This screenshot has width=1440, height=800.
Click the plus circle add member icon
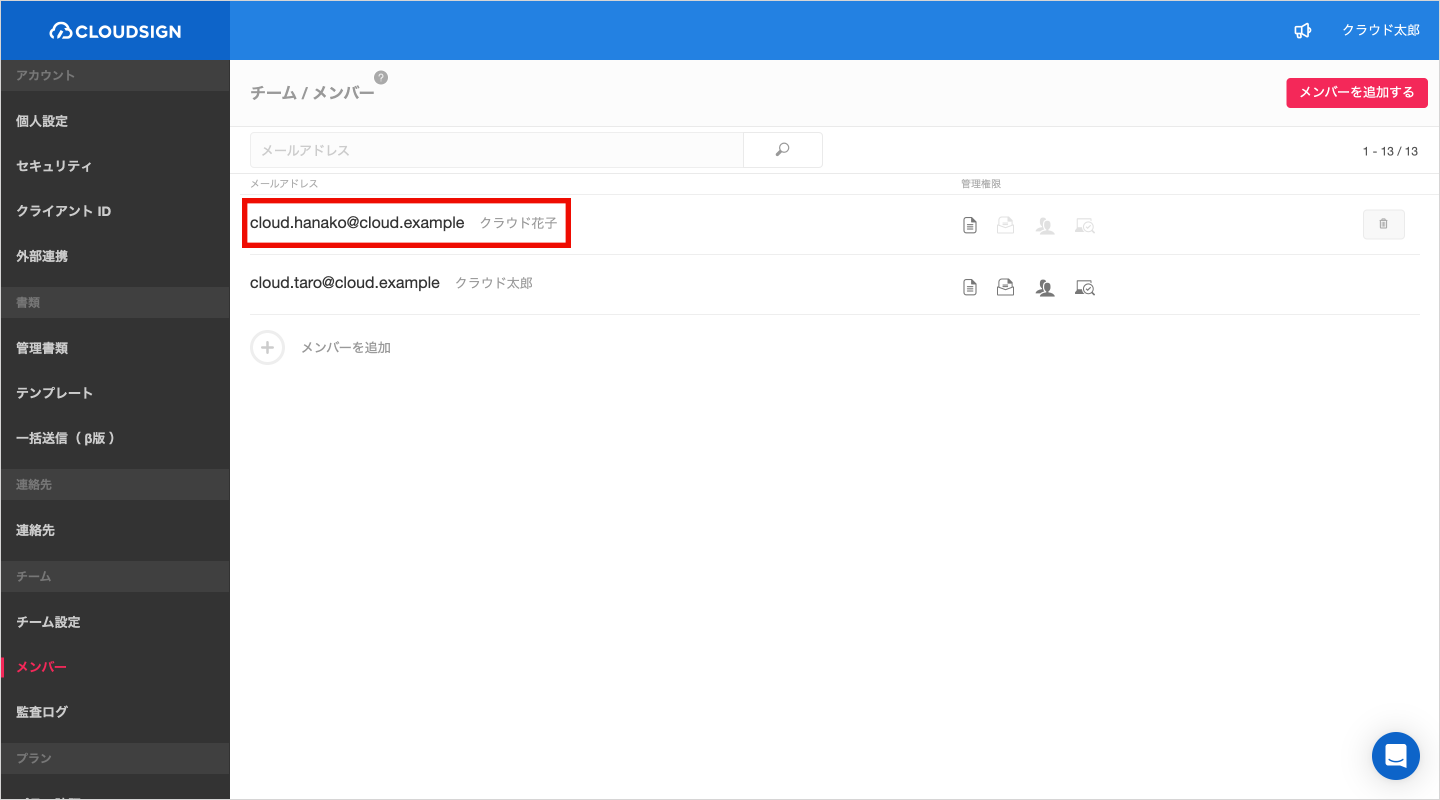click(267, 347)
